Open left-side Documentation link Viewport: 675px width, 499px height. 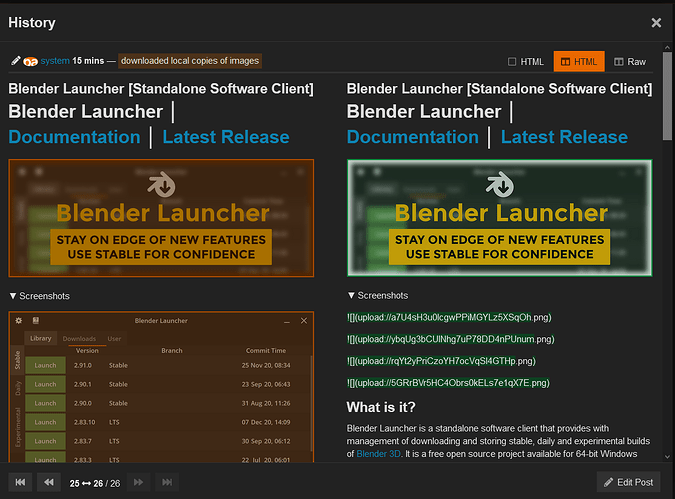tap(74, 137)
